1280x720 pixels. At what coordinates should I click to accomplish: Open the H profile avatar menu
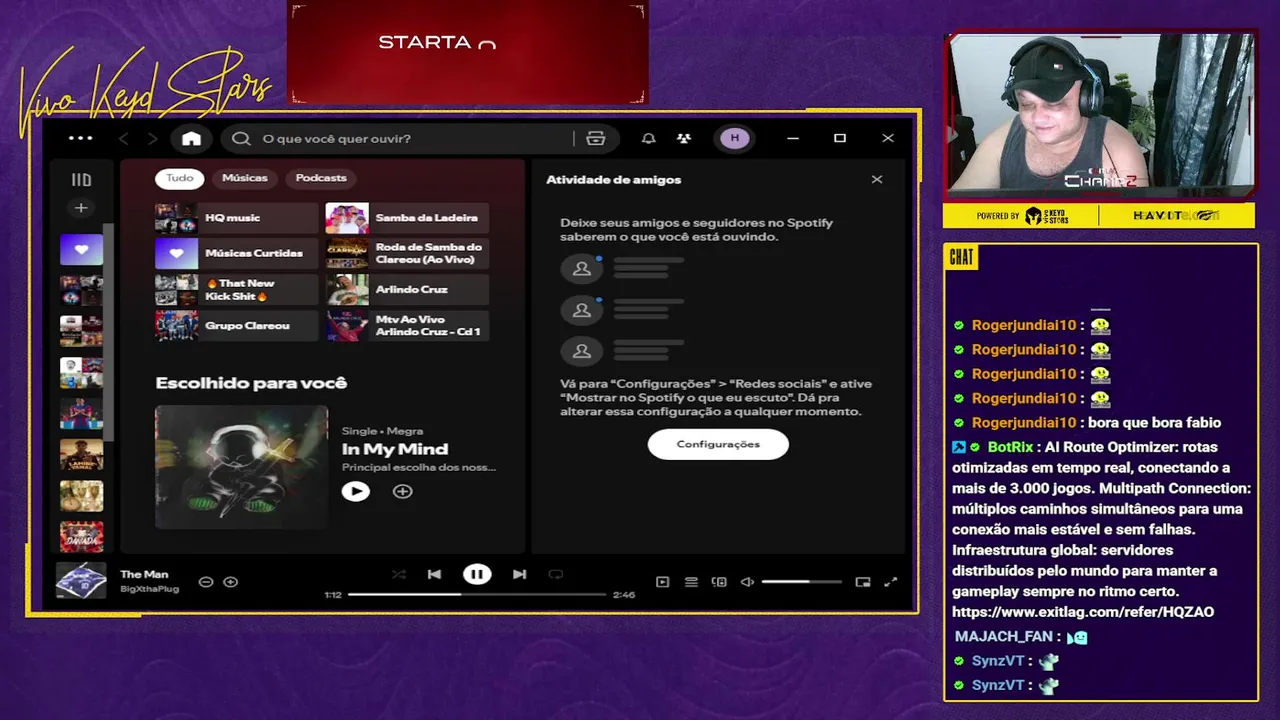coord(735,138)
